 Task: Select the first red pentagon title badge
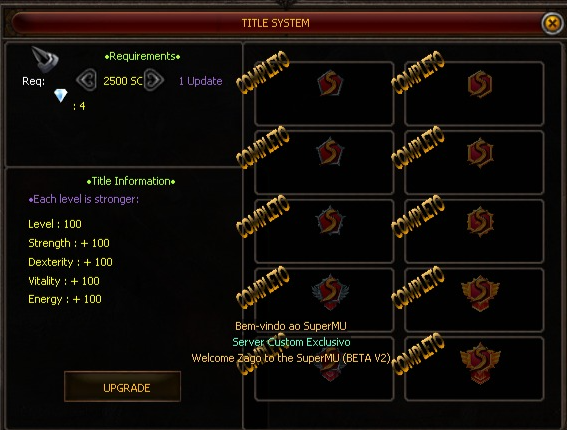click(x=330, y=83)
